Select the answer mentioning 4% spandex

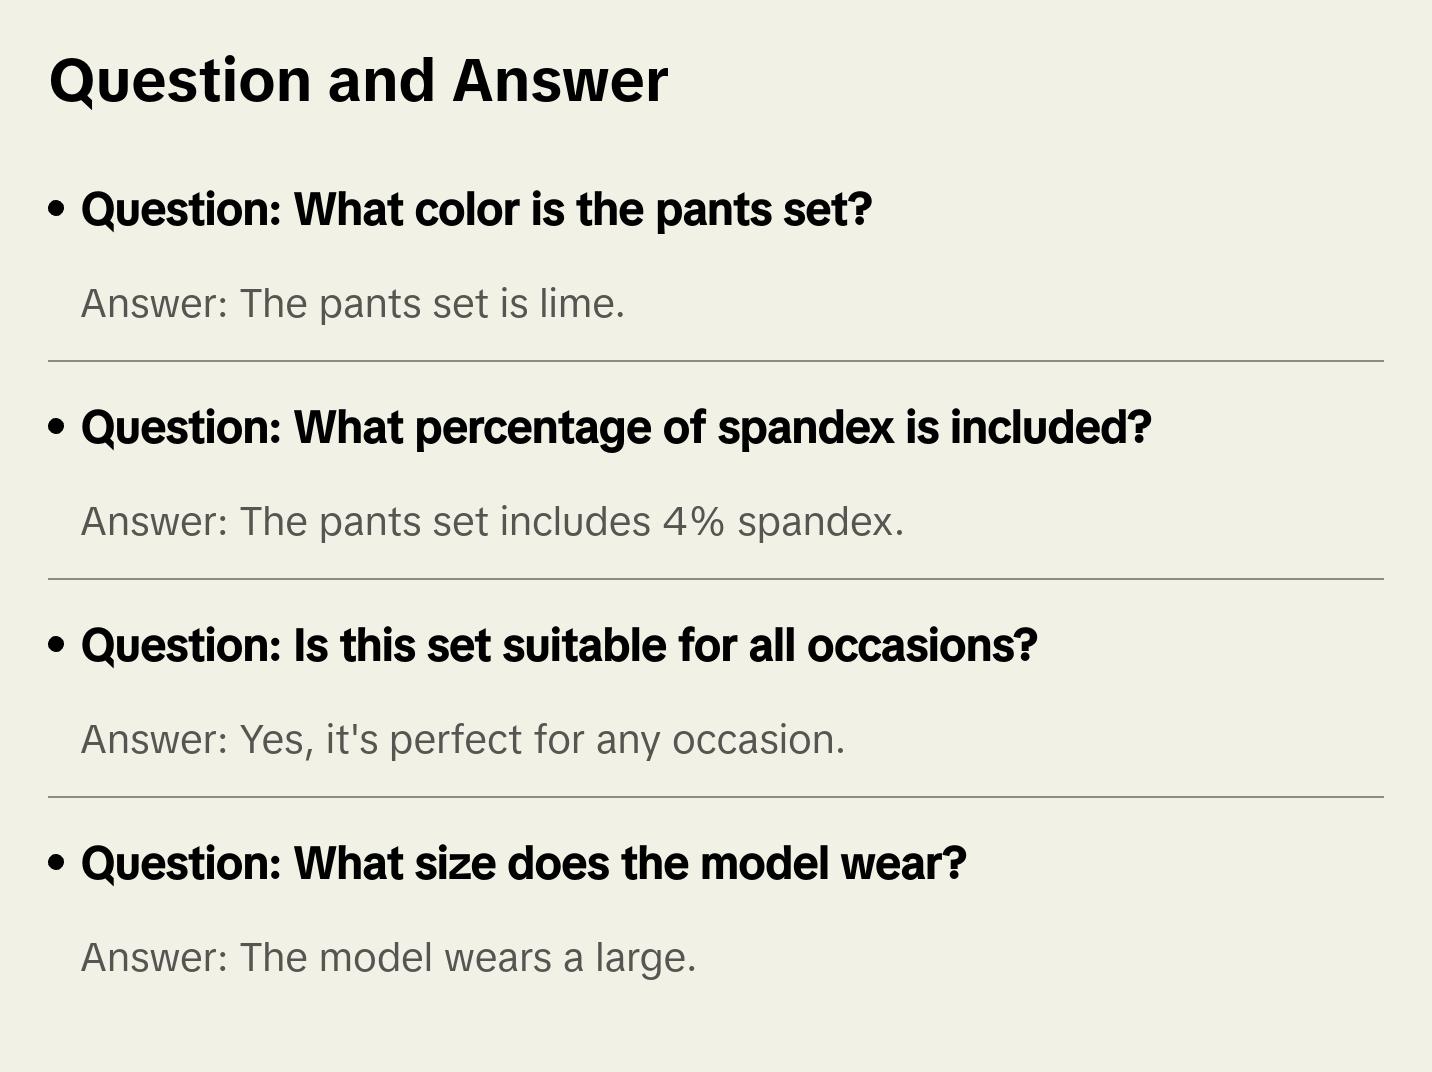(x=492, y=522)
